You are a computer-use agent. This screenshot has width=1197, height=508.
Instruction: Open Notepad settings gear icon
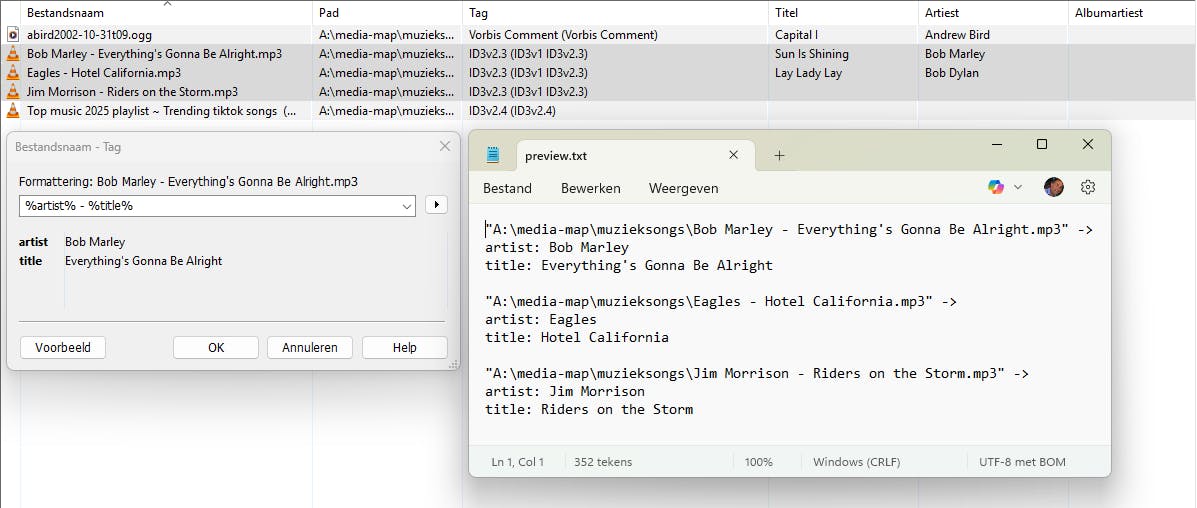(1088, 187)
